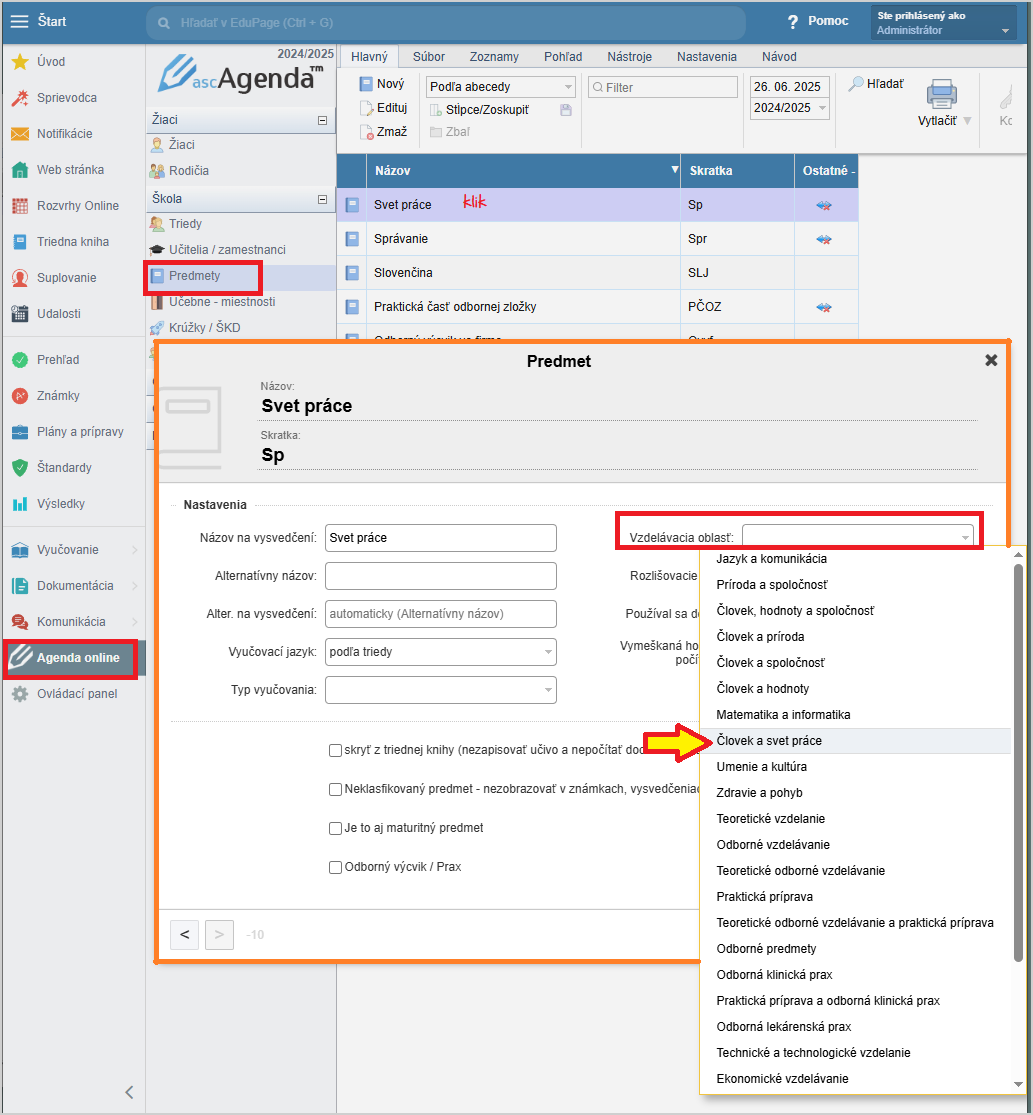Check the 'Odborný výcvik / Prax' checkbox
Viewport: 1033px width, 1115px height.
click(x=336, y=867)
